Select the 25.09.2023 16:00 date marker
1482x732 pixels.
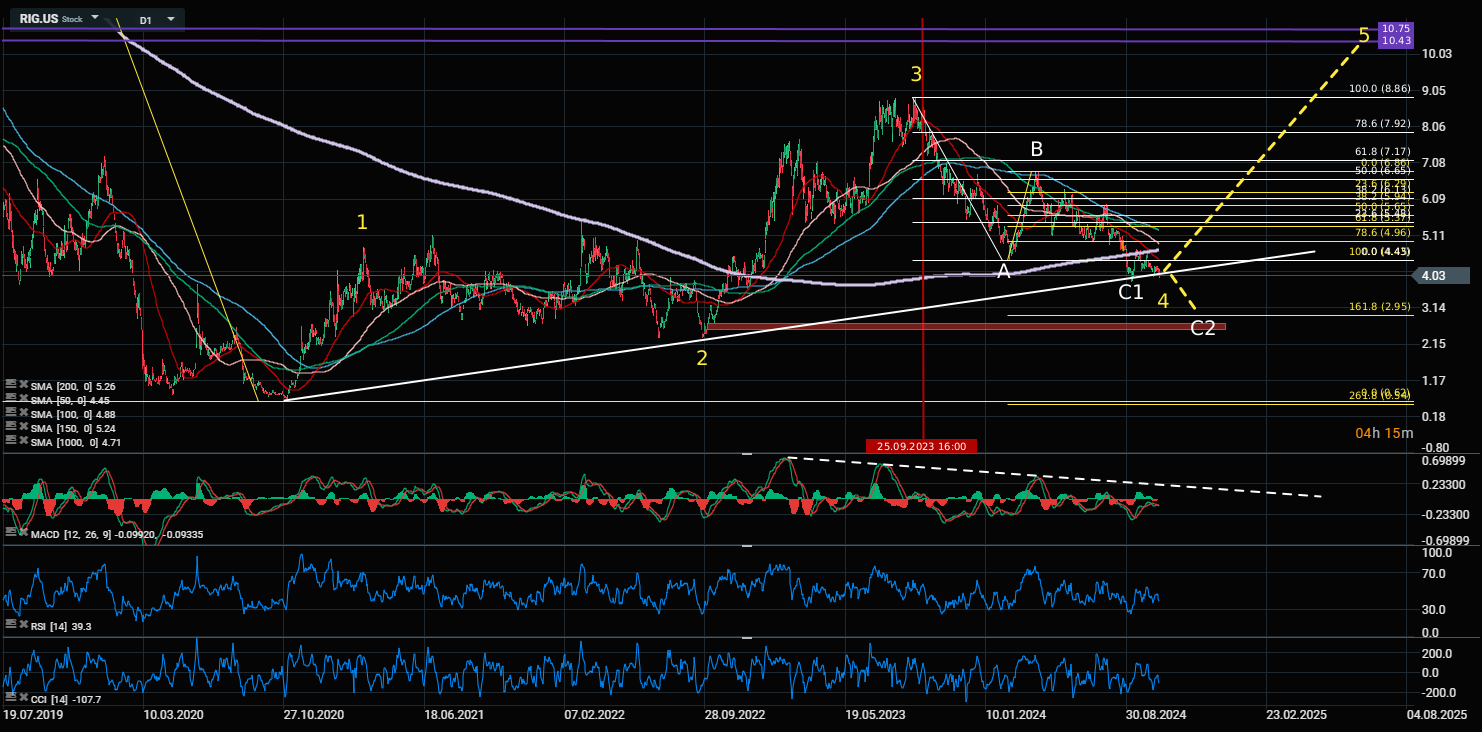921,446
